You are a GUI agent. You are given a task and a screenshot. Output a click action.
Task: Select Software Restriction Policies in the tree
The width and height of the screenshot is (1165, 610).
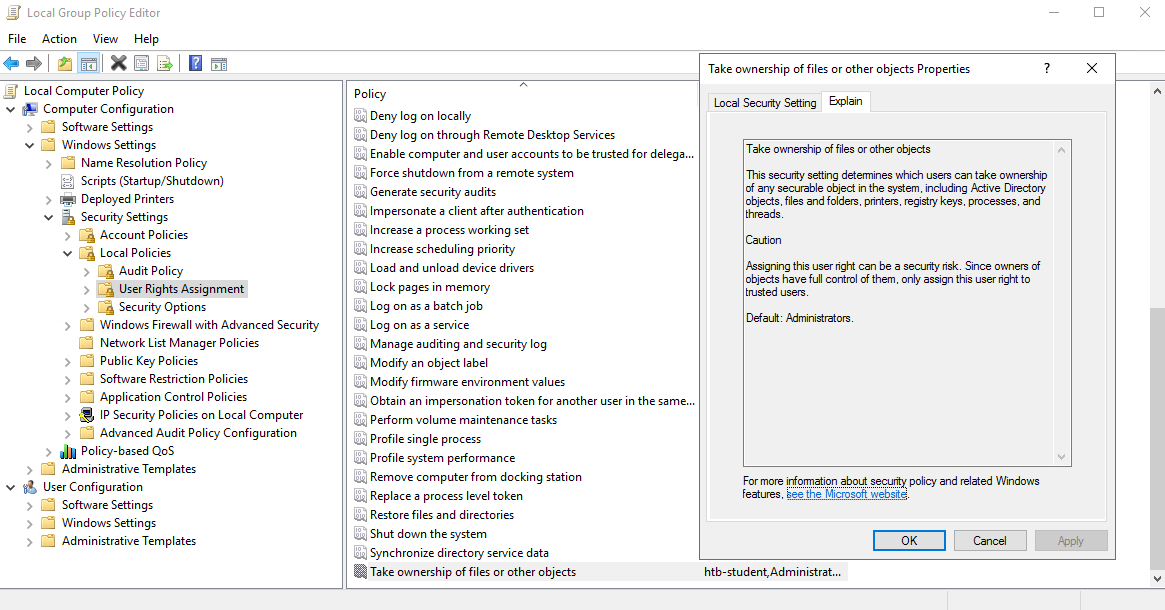(x=174, y=379)
